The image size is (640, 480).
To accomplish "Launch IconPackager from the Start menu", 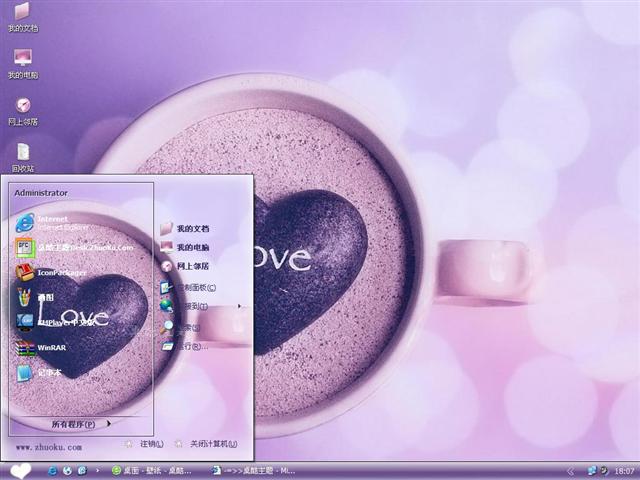I will (x=51, y=273).
